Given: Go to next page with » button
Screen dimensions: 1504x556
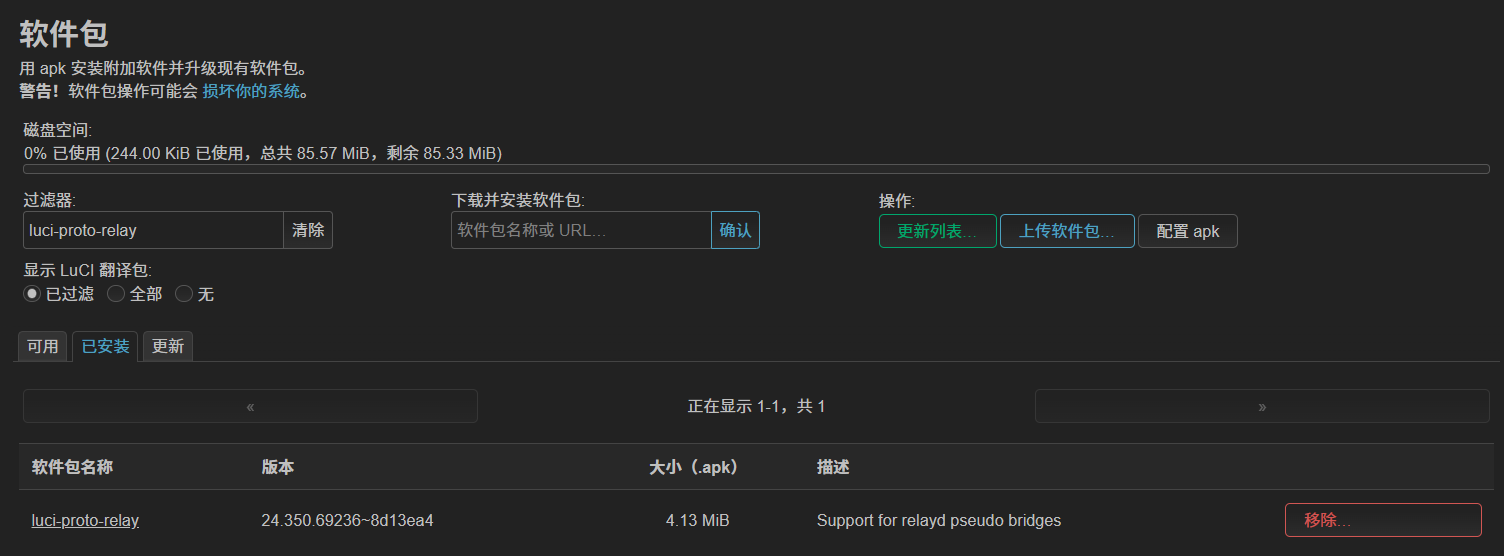Looking at the screenshot, I should pos(1262,406).
